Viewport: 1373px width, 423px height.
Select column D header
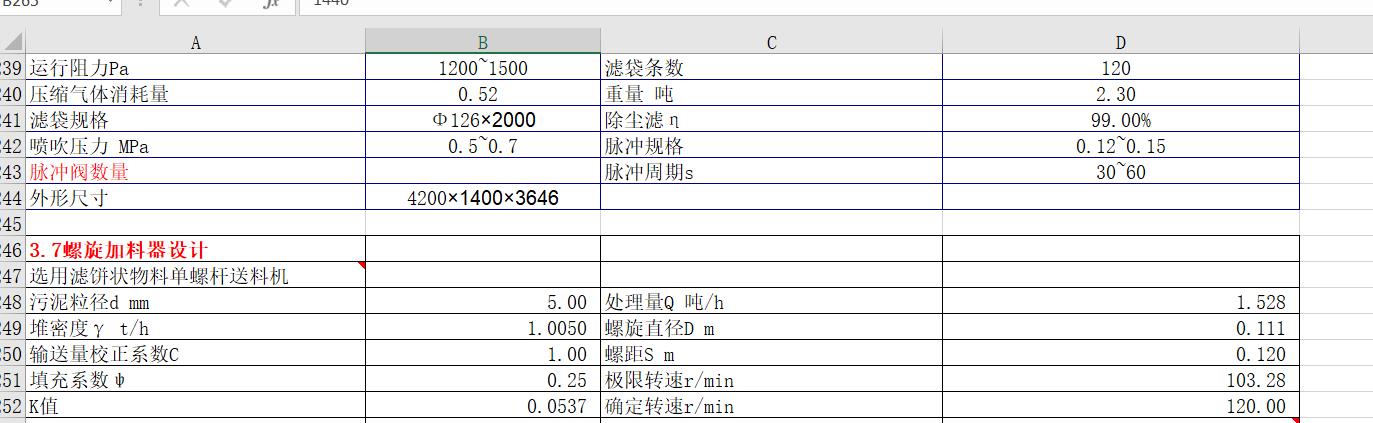[1121, 42]
